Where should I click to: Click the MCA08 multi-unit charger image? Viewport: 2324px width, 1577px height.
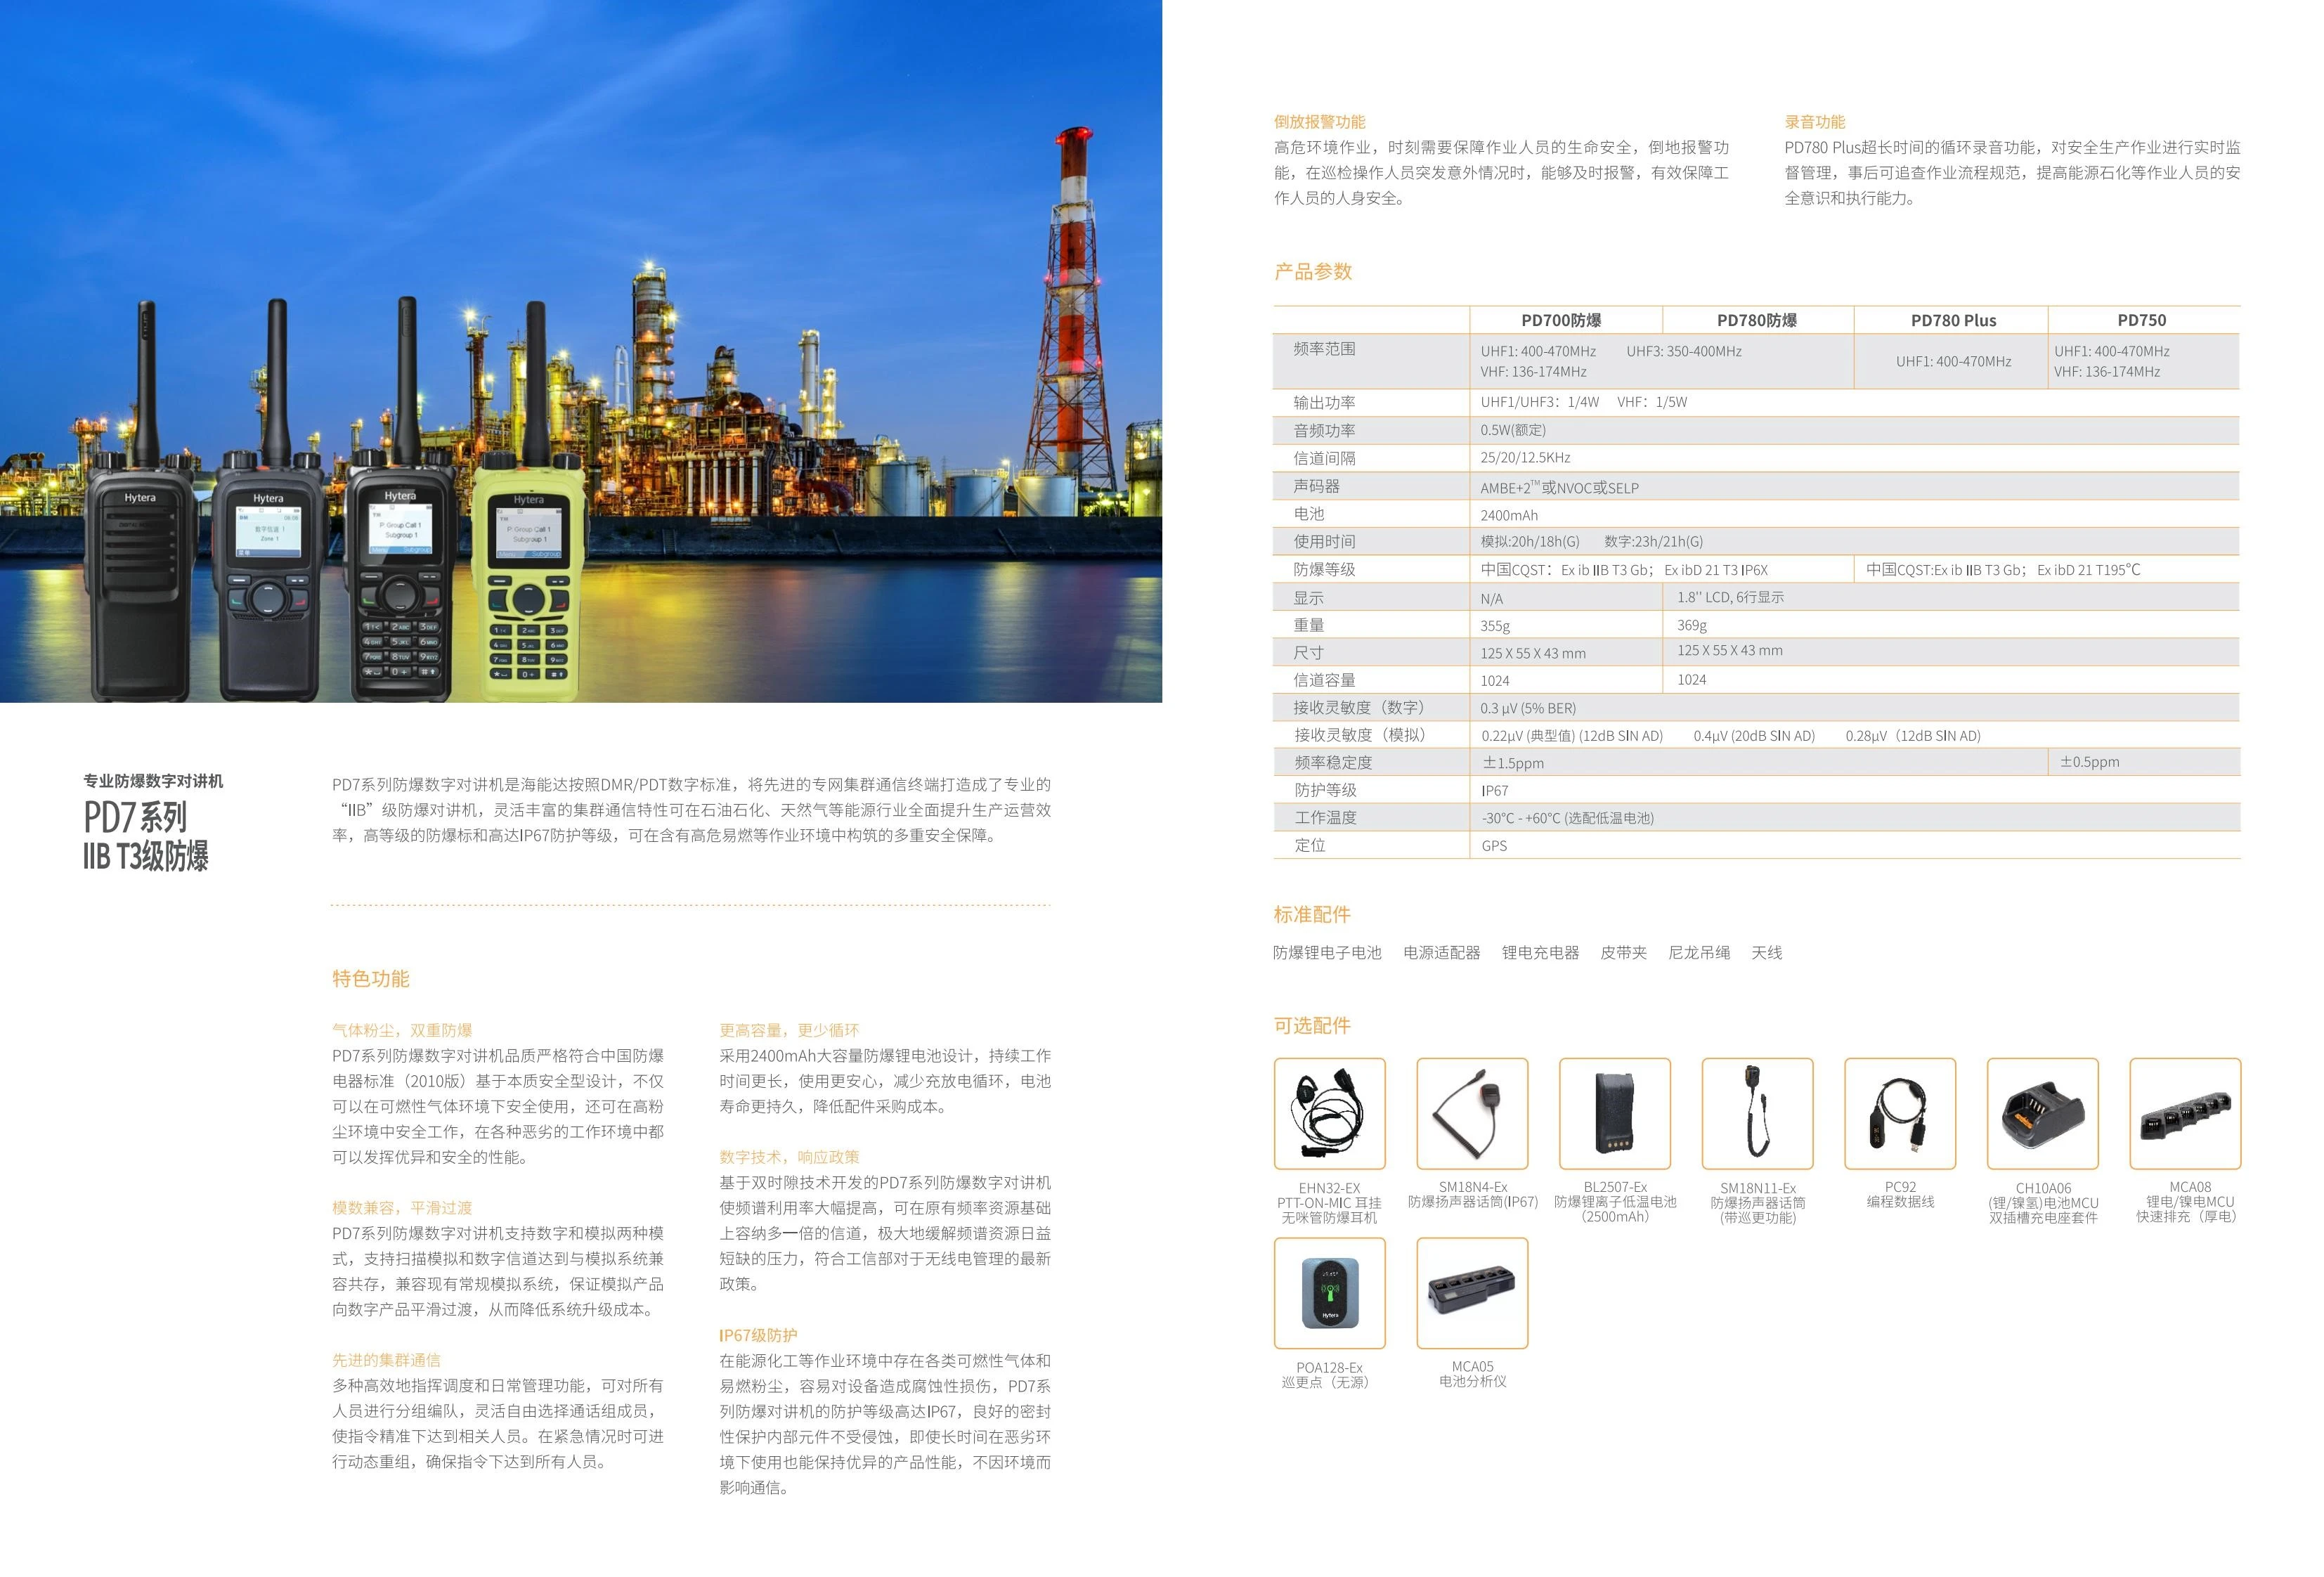coord(2185,1113)
